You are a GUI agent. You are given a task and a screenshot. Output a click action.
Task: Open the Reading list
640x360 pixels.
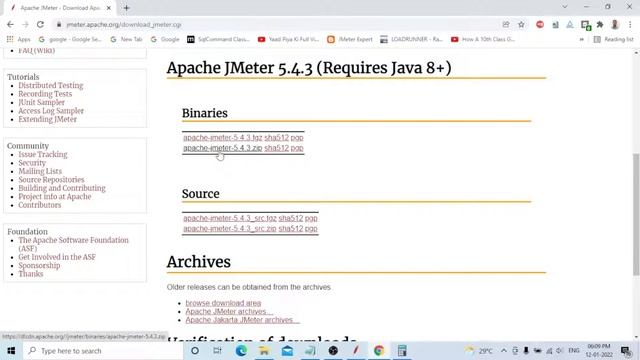(613, 39)
